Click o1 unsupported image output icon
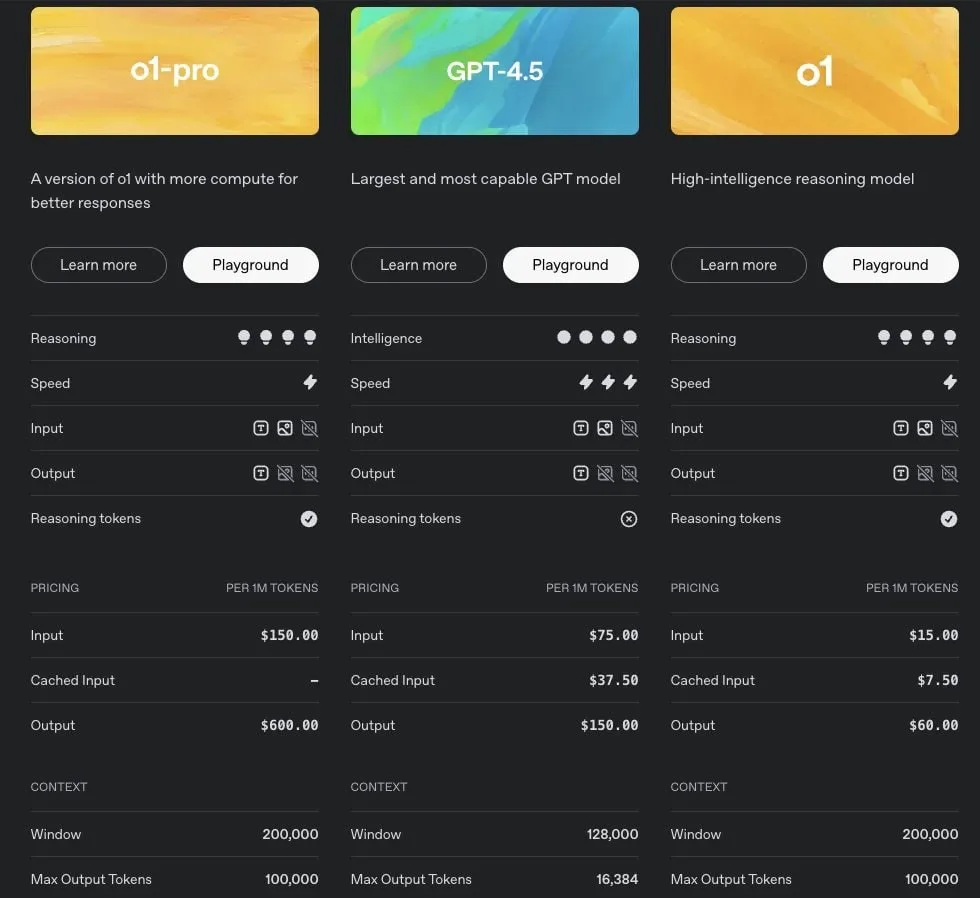Image resolution: width=980 pixels, height=898 pixels. point(925,473)
